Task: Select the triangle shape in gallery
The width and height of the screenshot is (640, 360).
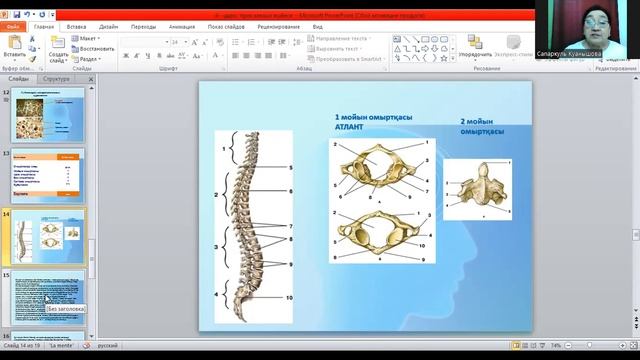Action: click(x=397, y=49)
